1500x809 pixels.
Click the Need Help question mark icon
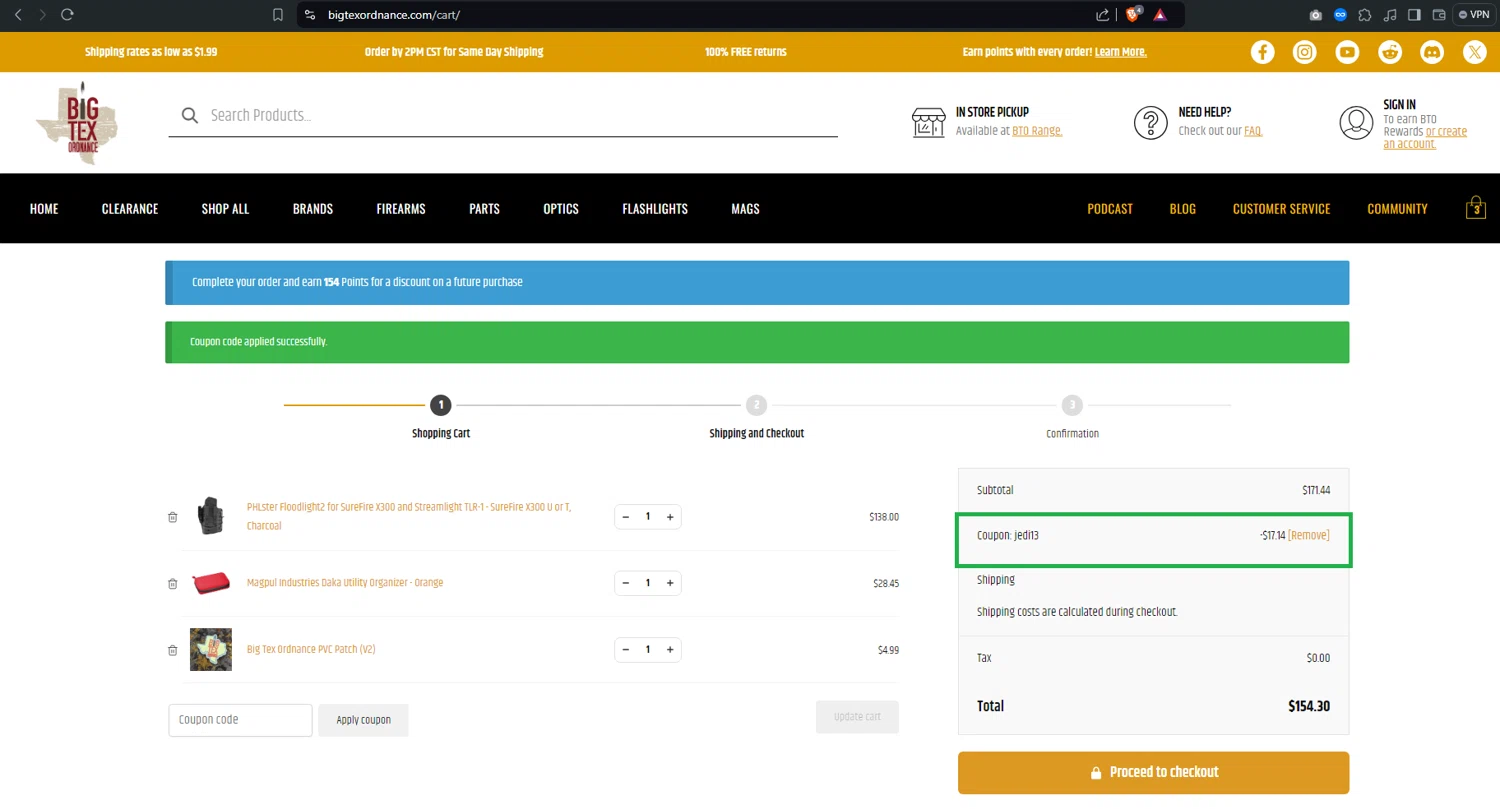(1151, 122)
